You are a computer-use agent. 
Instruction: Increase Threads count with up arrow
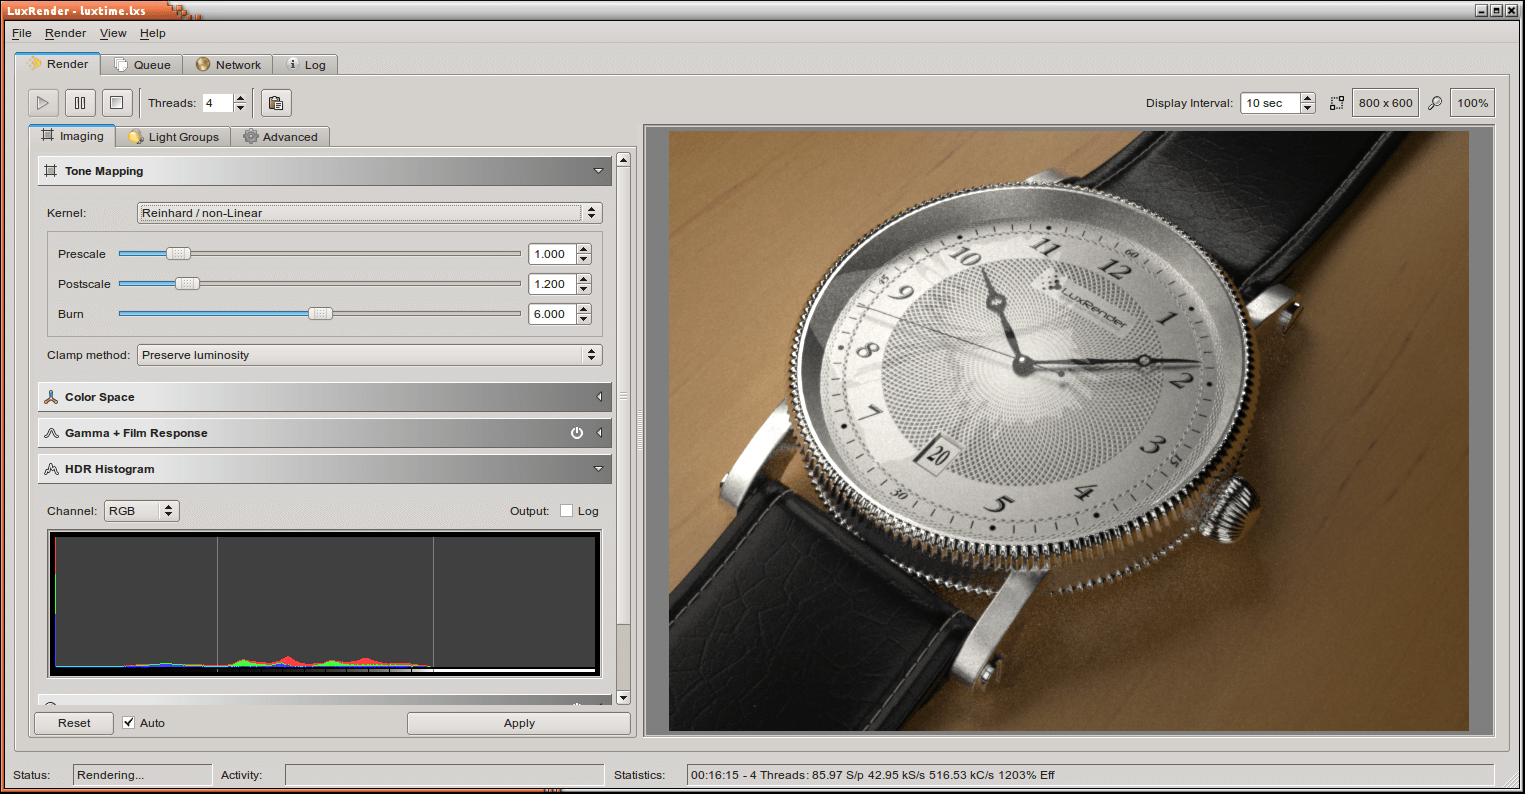pos(240,98)
